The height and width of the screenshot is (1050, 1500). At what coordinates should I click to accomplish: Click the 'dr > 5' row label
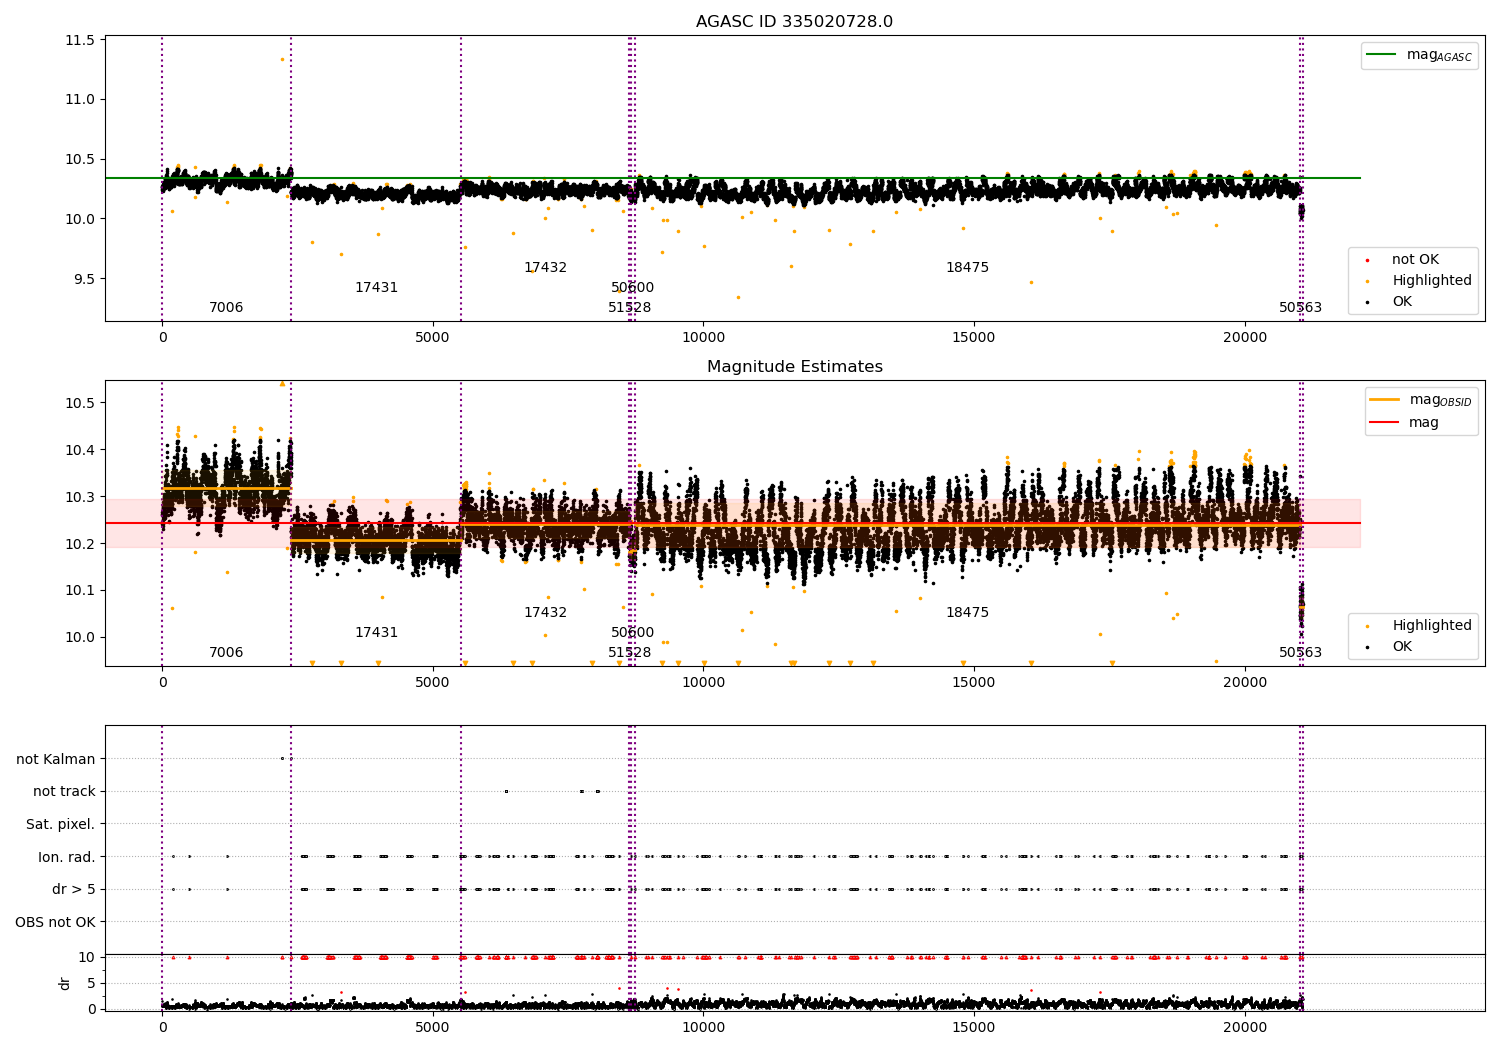74,890
